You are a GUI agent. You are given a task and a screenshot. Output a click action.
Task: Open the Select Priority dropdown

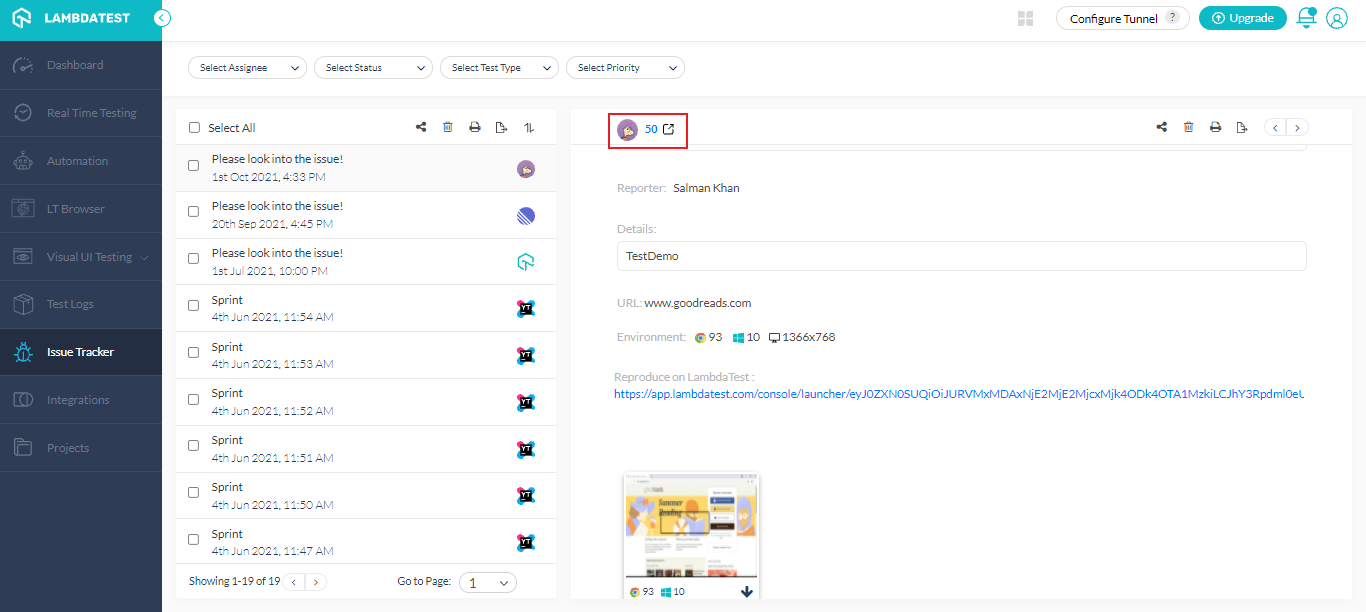[x=625, y=68]
